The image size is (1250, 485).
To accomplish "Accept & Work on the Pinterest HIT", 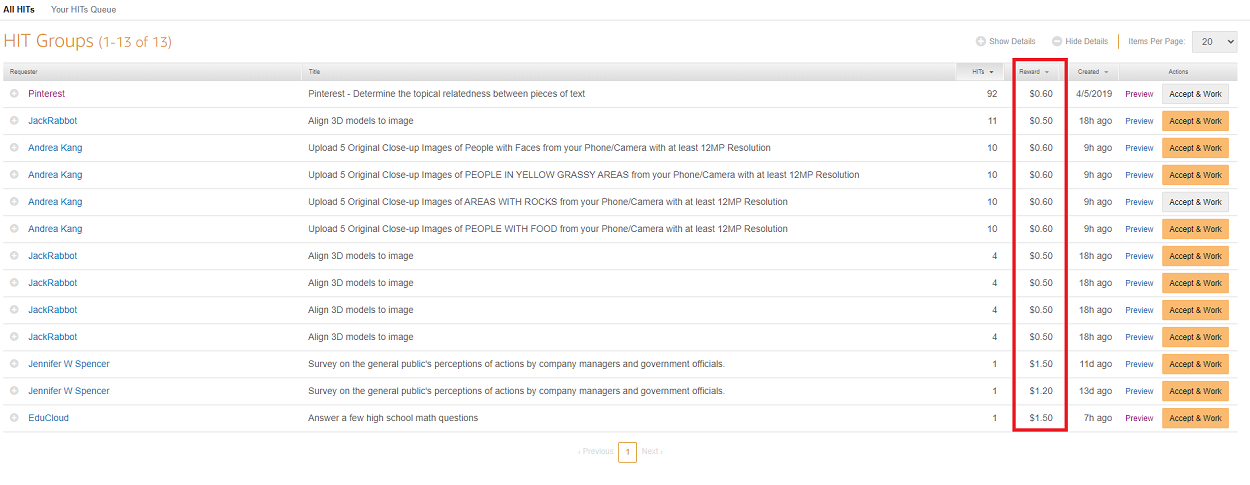I will [1195, 94].
